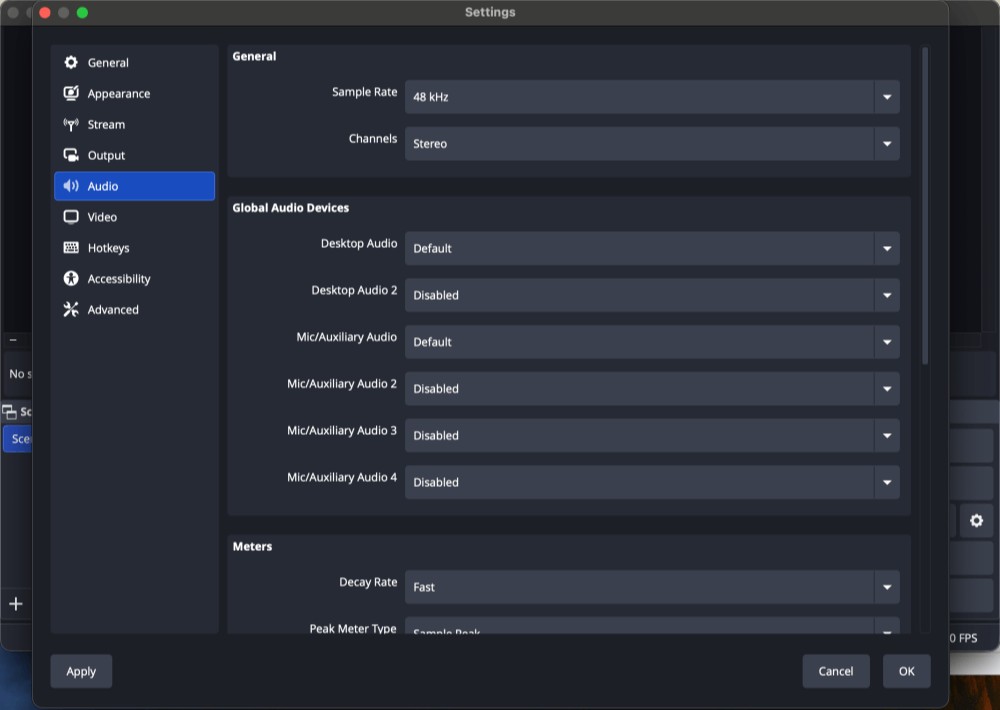Open the Sample Rate dropdown
This screenshot has height=710, width=1000.
tap(885, 97)
